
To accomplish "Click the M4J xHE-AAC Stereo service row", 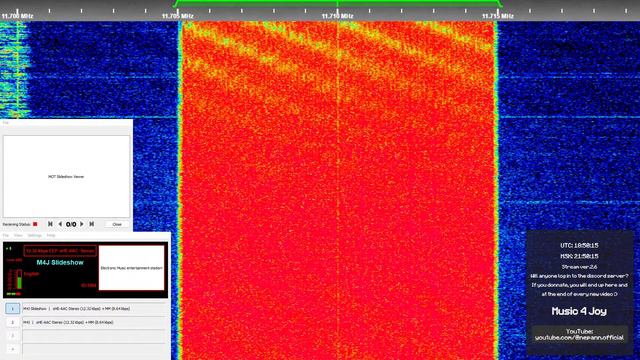I will (x=95, y=322).
